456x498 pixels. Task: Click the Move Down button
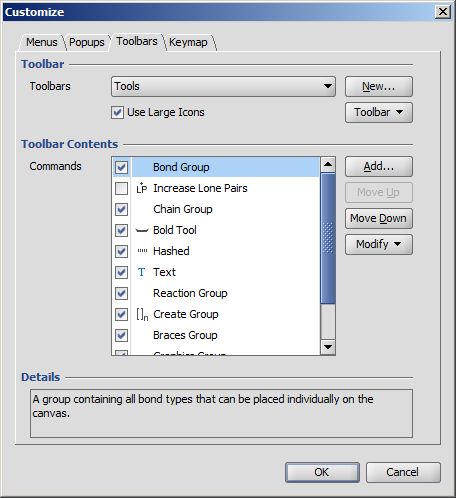point(379,218)
